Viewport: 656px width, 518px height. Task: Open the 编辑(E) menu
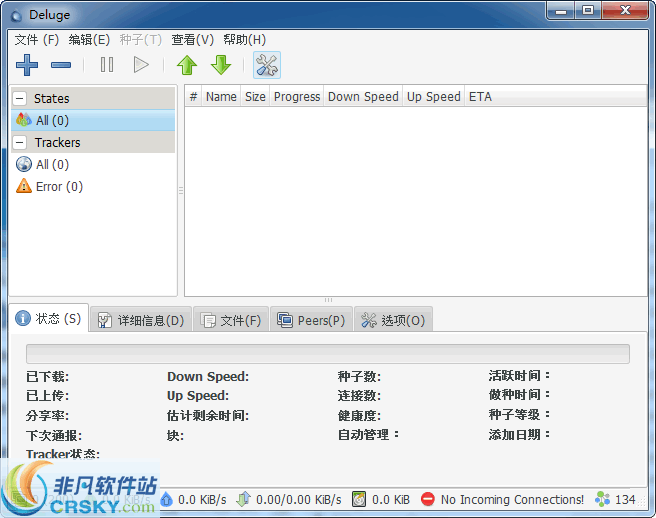89,40
